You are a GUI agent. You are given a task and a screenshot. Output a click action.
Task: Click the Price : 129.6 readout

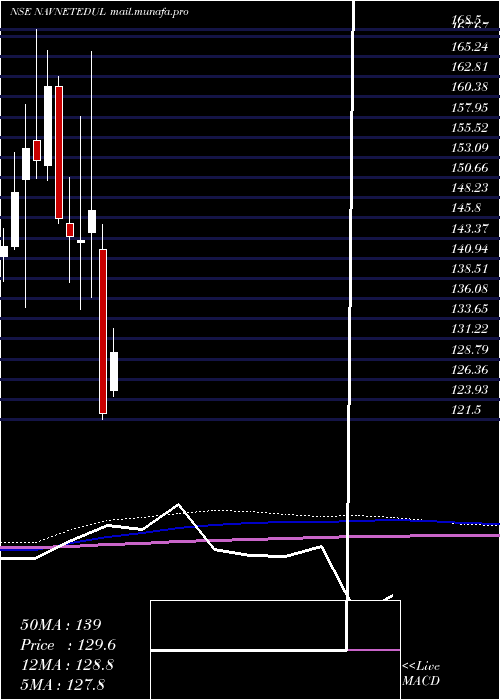(68, 645)
